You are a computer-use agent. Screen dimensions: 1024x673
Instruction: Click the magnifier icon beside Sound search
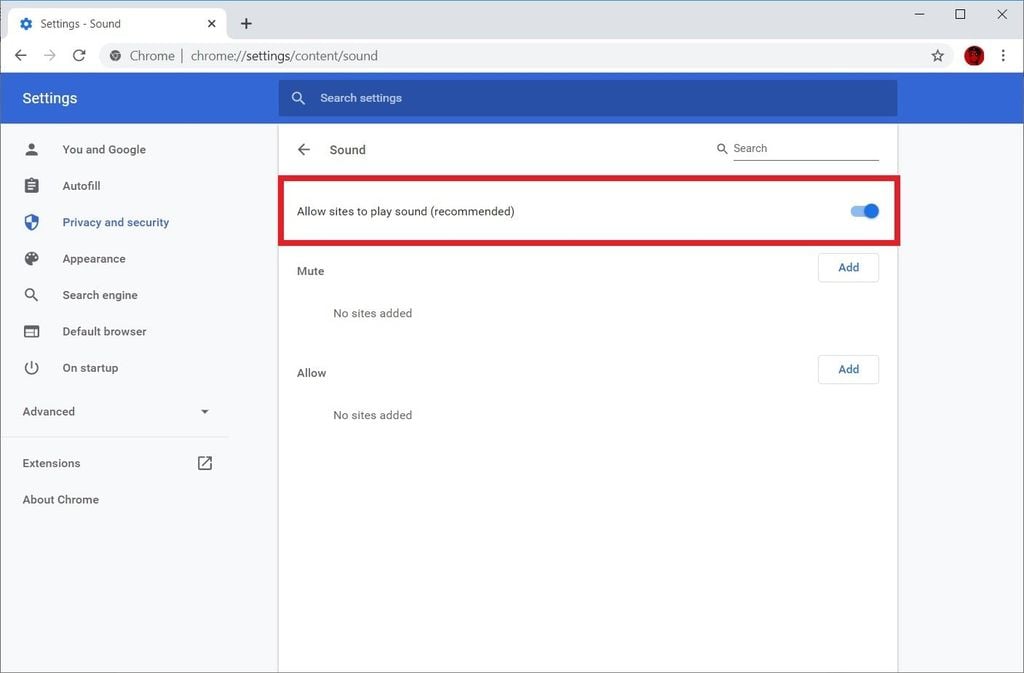722,149
